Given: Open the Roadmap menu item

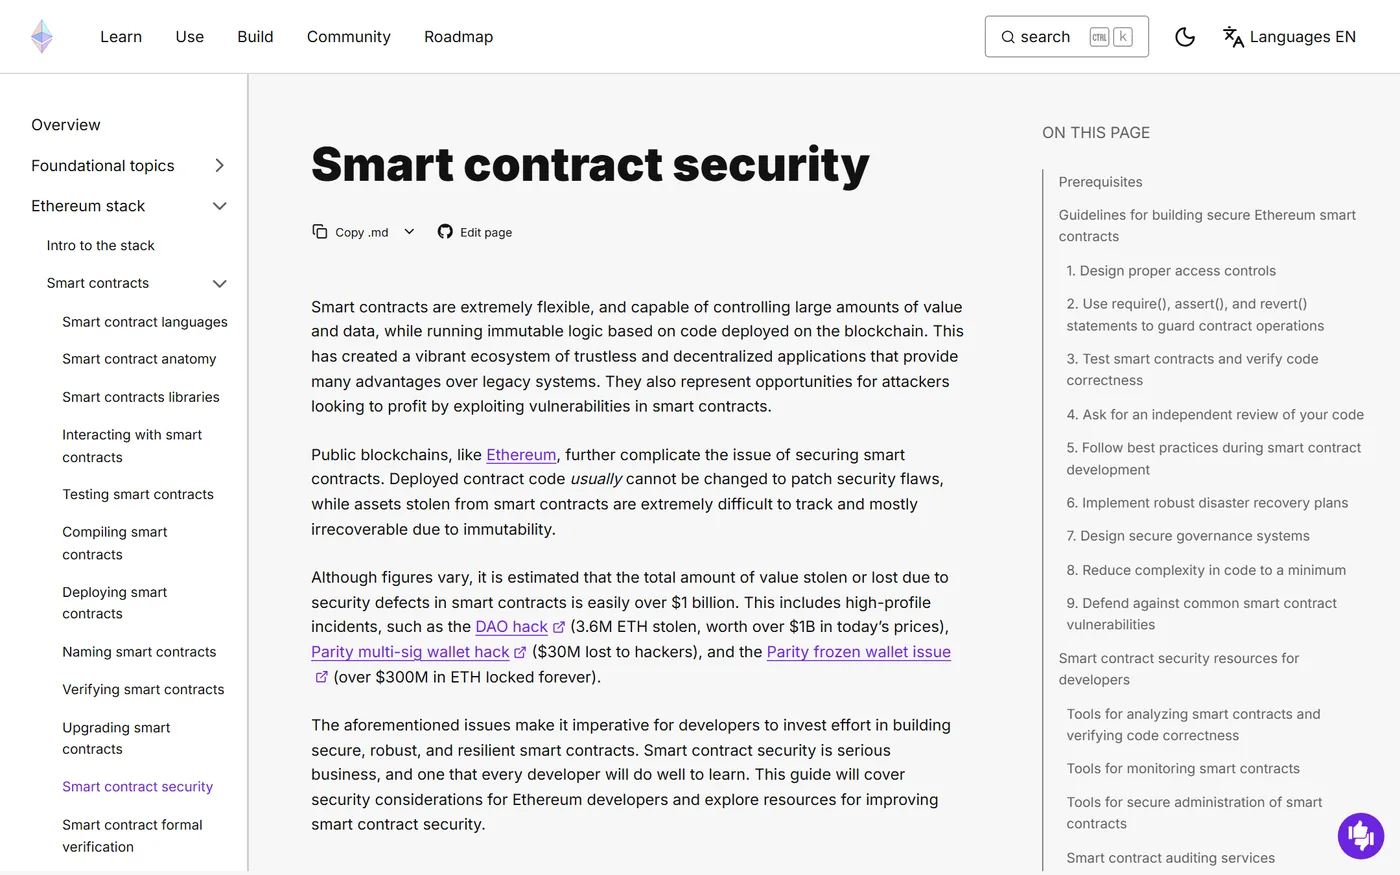Looking at the screenshot, I should point(458,37).
